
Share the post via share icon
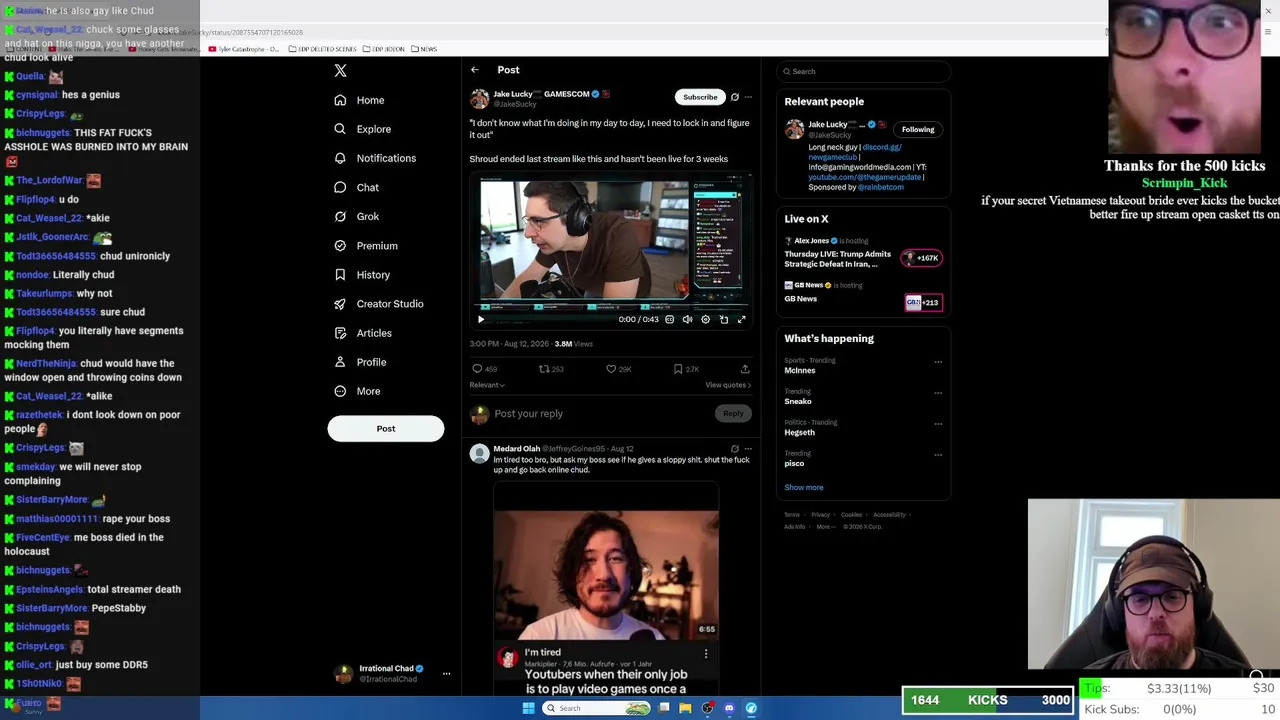pyautogui.click(x=745, y=369)
